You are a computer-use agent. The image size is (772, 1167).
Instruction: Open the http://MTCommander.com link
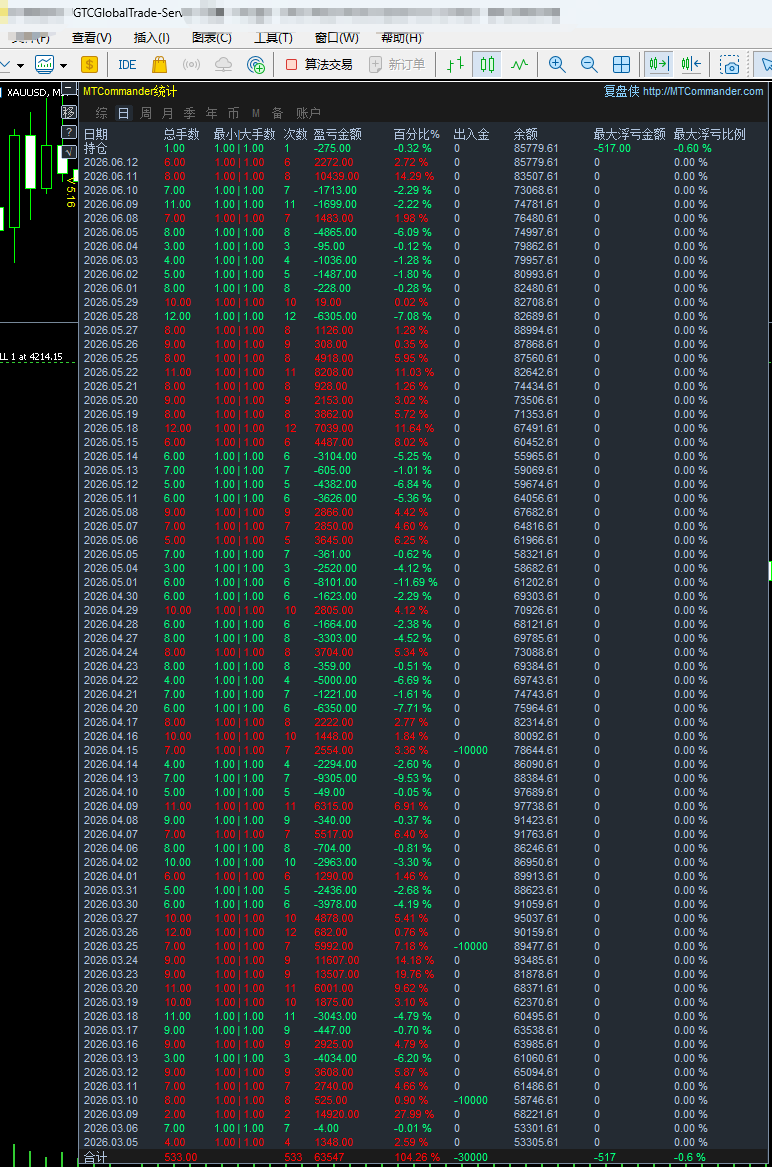pos(703,92)
